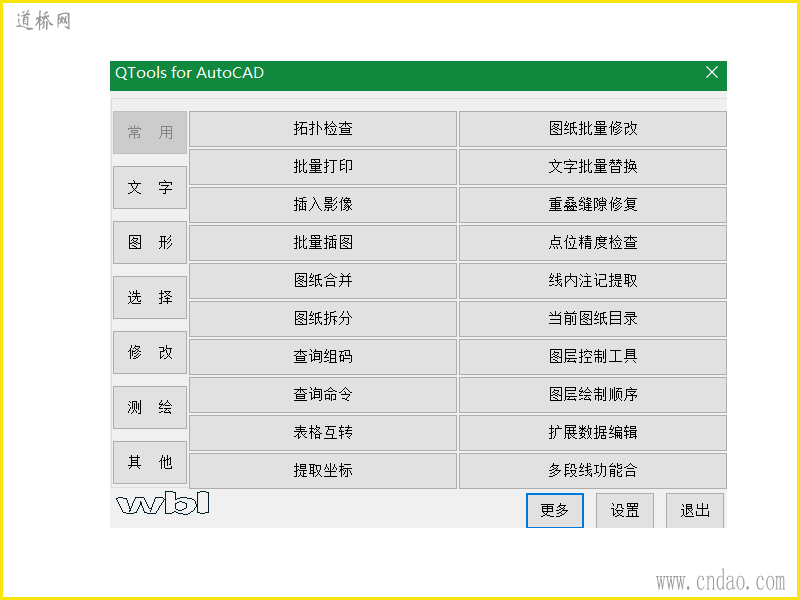Open 当前图纸目录
The image size is (800, 600).
pyautogui.click(x=593, y=319)
